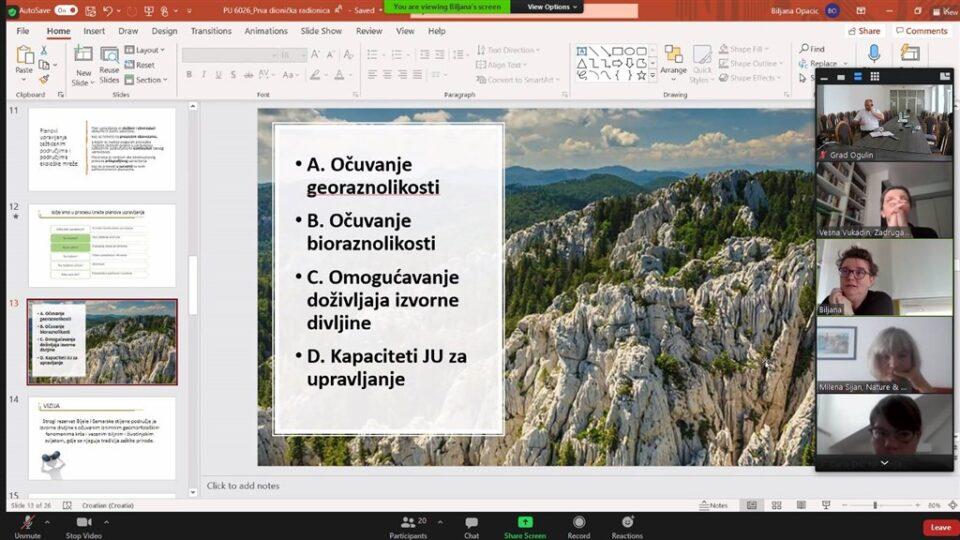
Task: Click the Format Painter icon
Action: [44, 80]
